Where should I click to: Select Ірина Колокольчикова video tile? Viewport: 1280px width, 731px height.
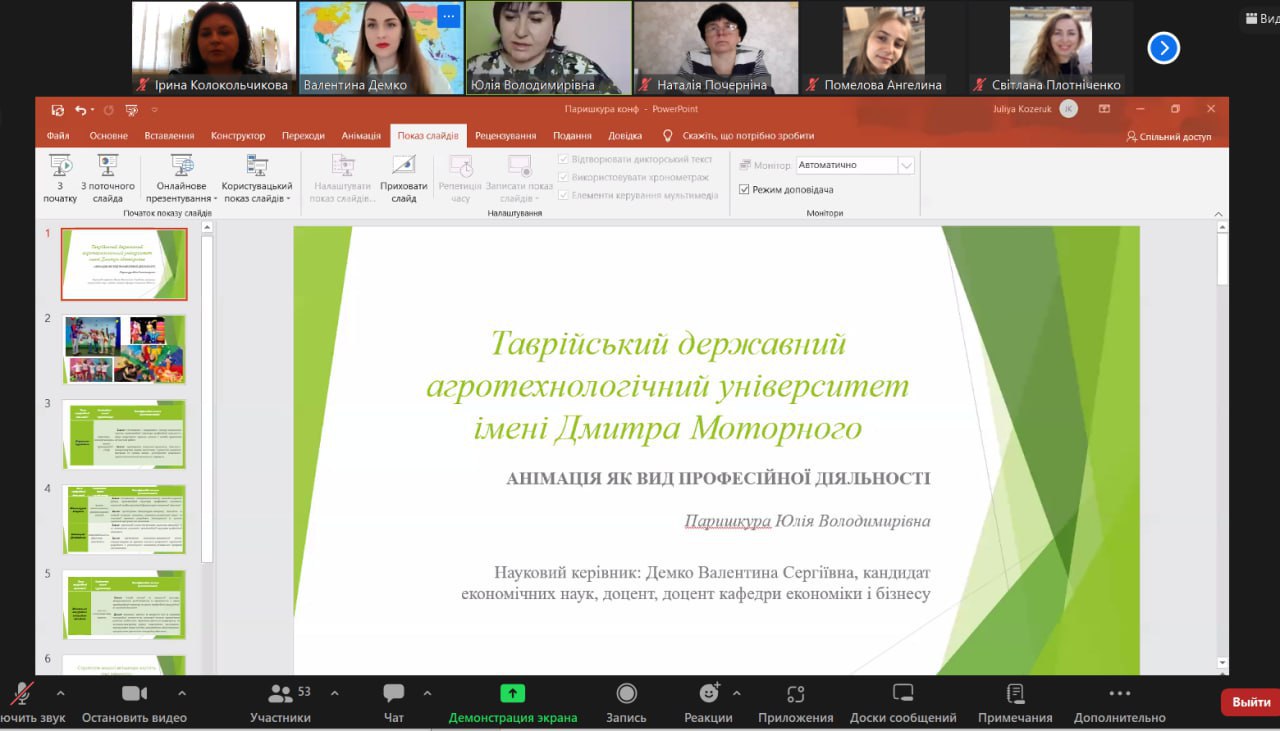click(x=214, y=47)
